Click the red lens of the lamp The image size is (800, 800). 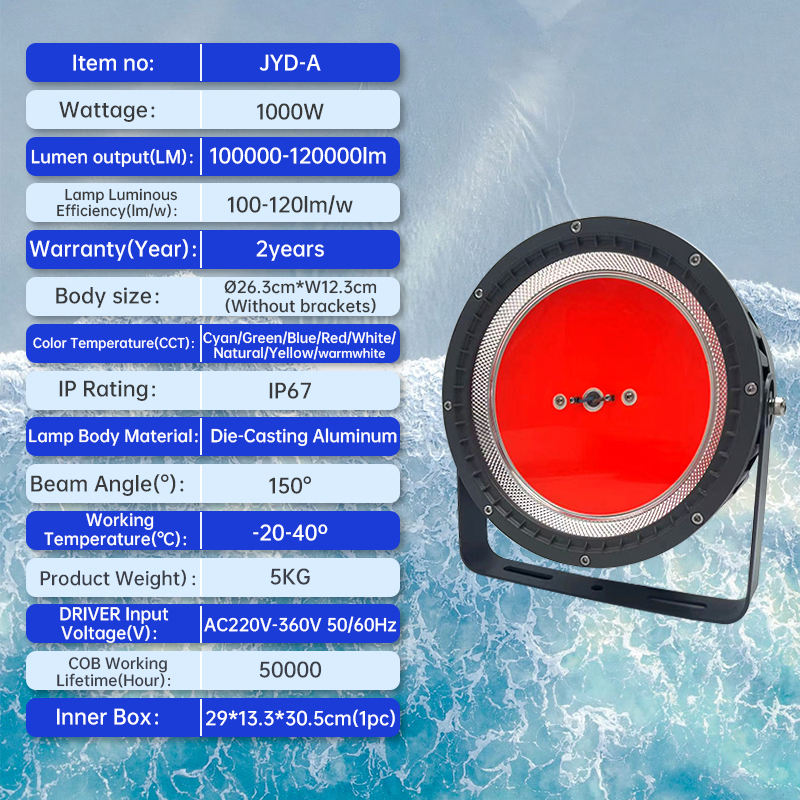point(602,395)
